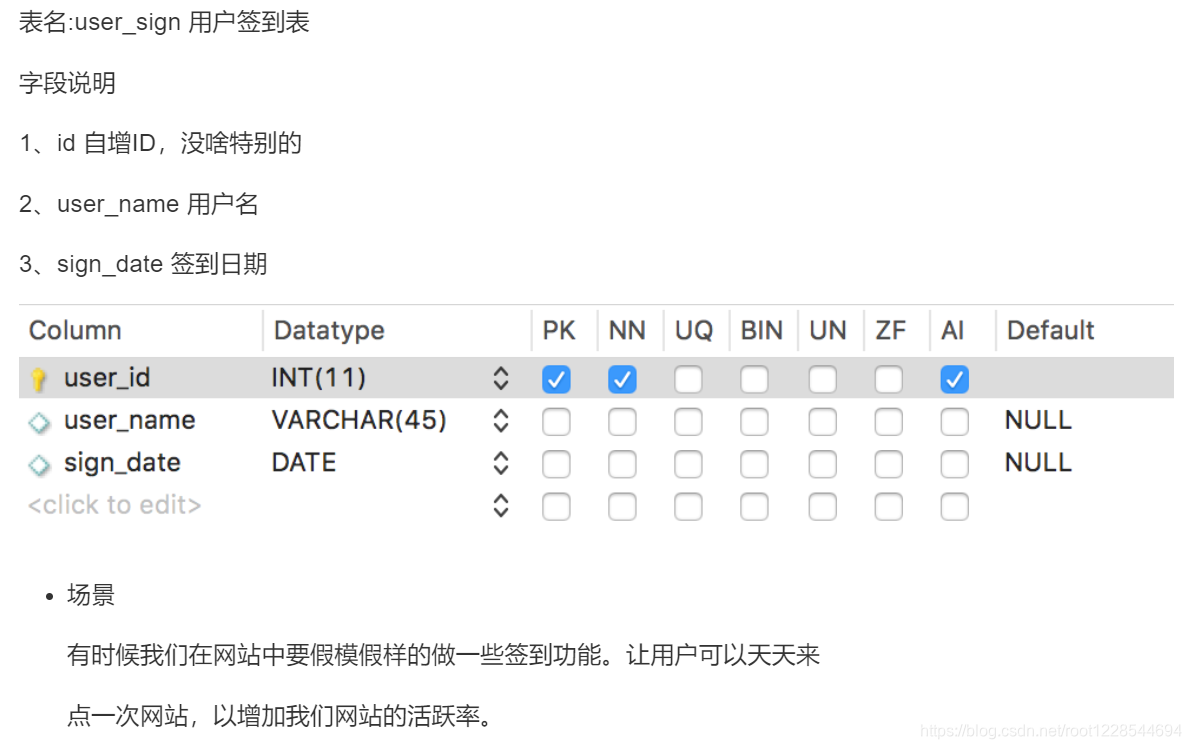The image size is (1191, 749).
Task: Click the NN column header
Action: click(627, 330)
